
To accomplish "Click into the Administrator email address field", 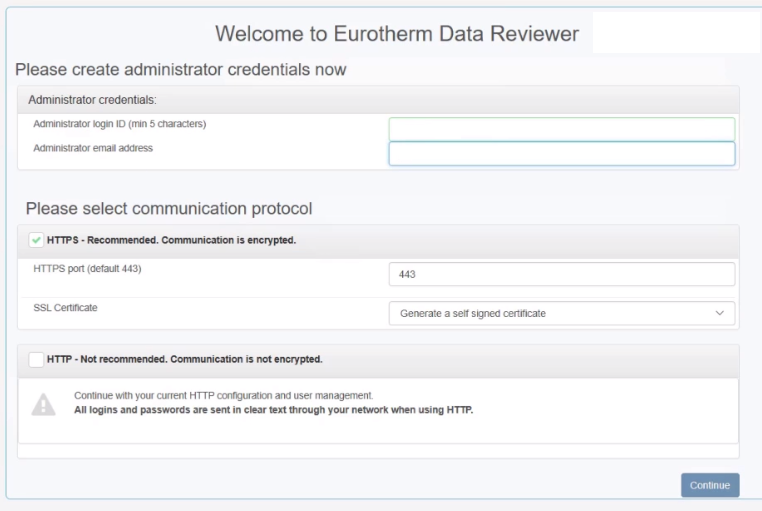I will (x=562, y=153).
